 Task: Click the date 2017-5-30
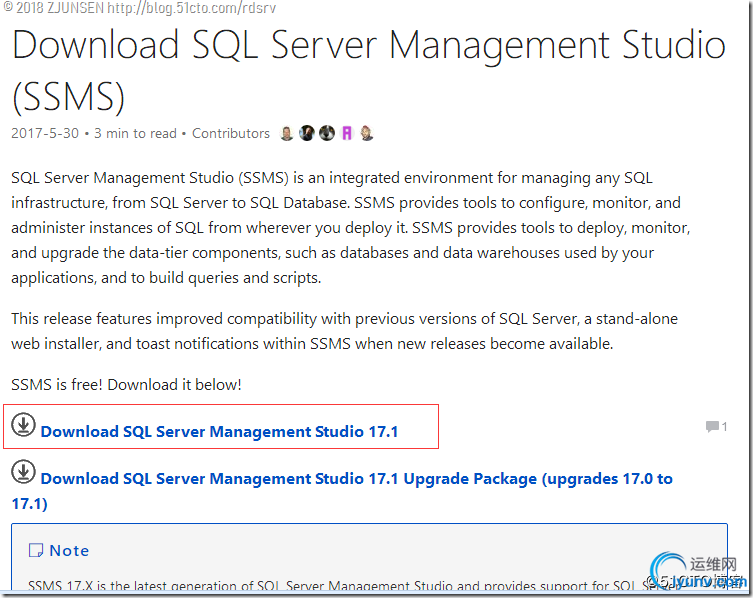click(45, 133)
